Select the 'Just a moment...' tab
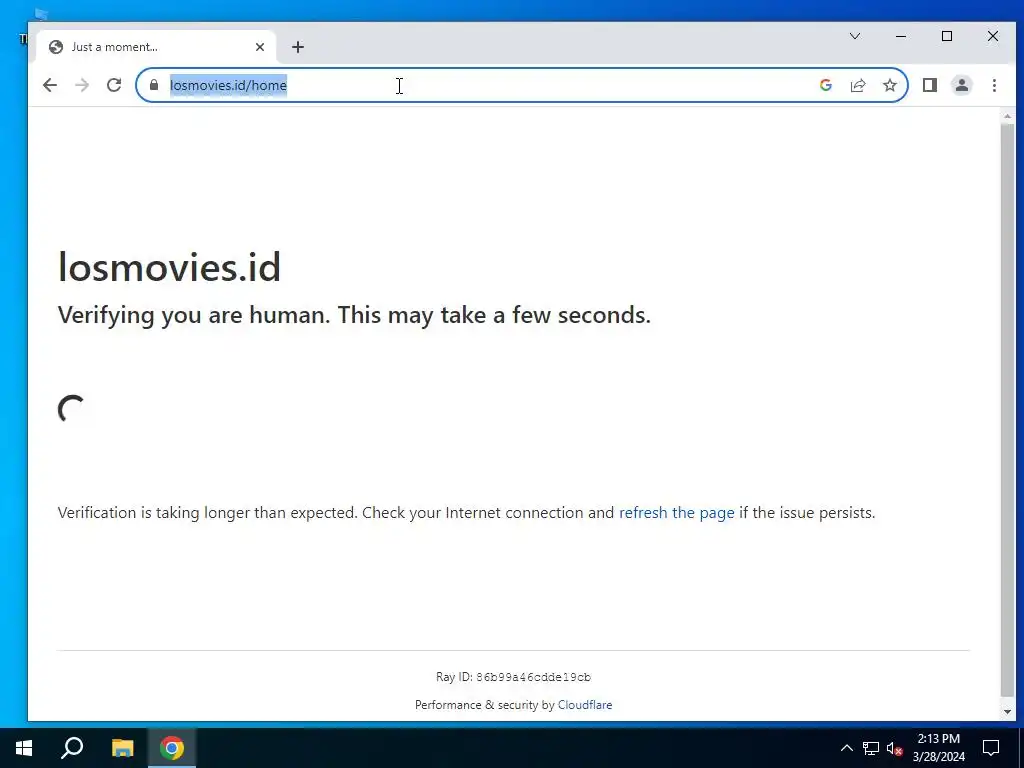This screenshot has width=1024, height=768. coord(157,47)
